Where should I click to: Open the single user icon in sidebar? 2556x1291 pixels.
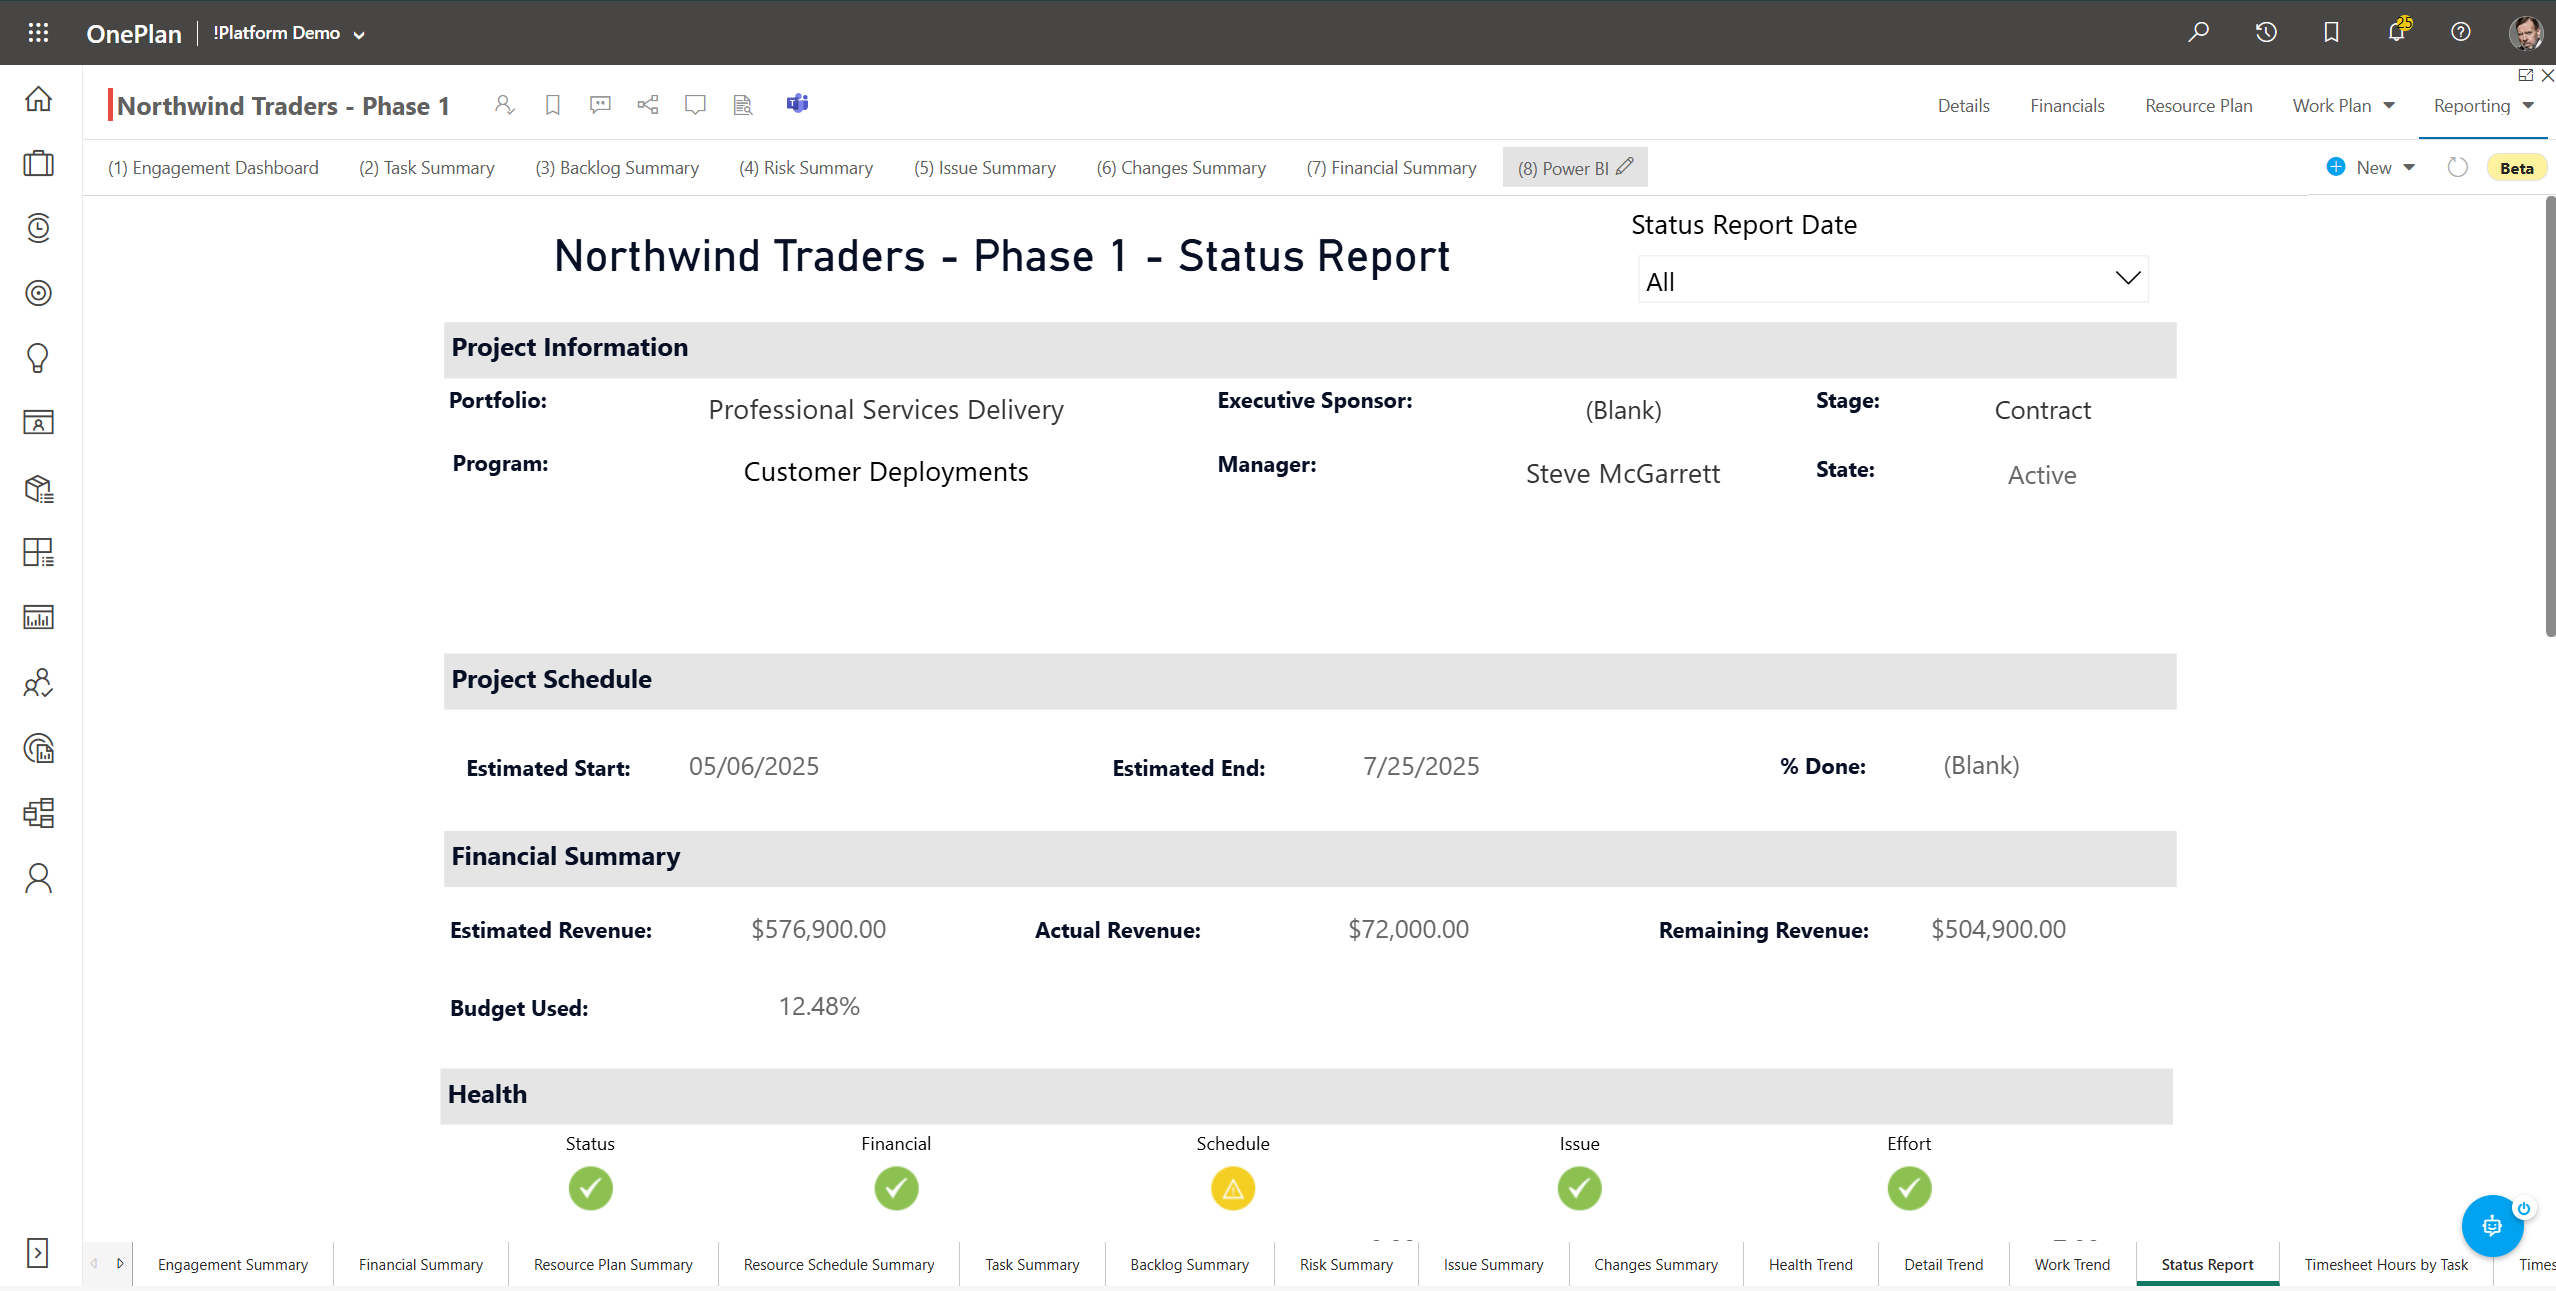38,878
